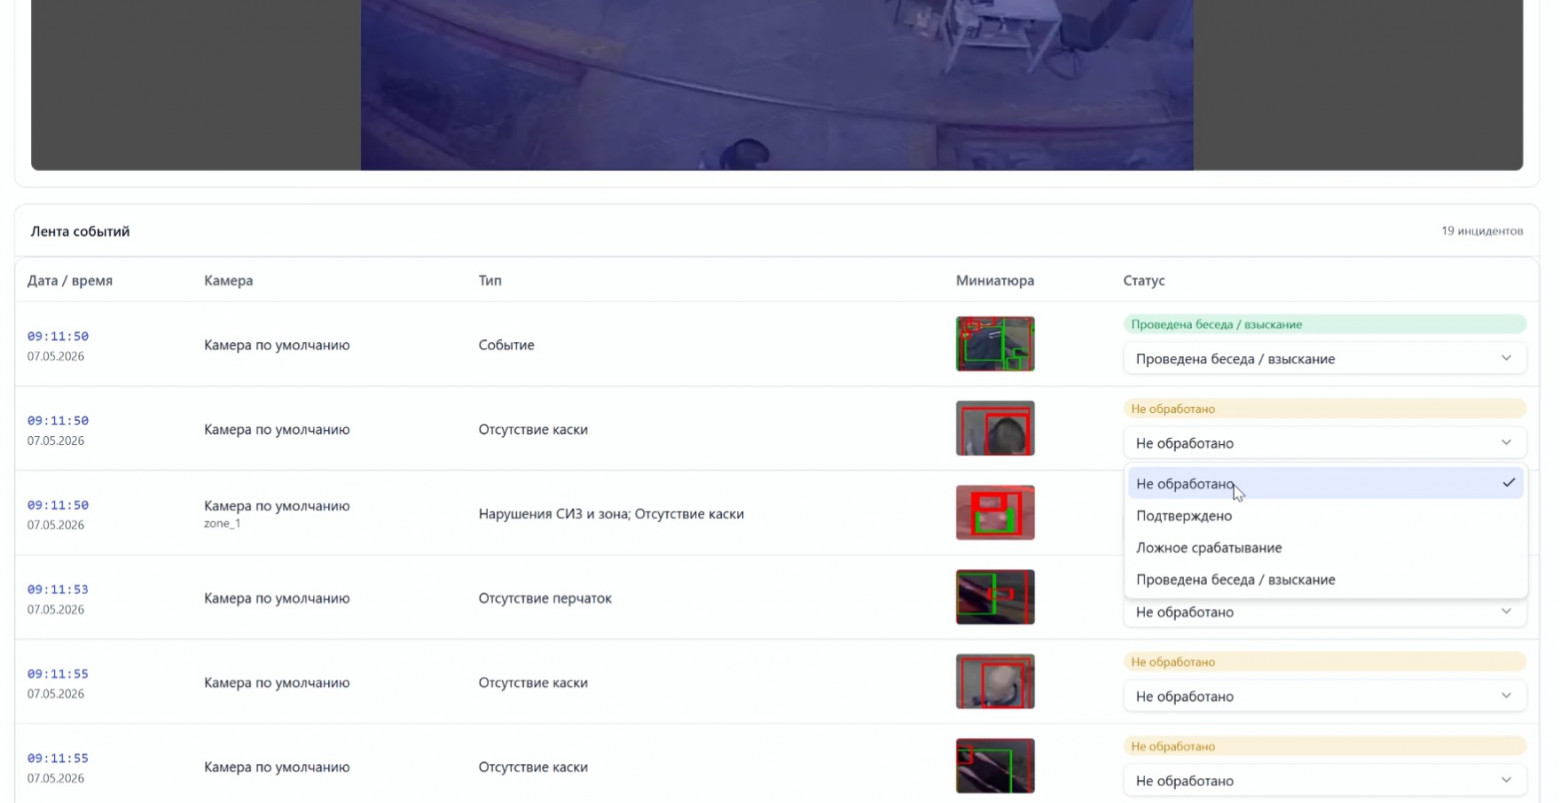The height and width of the screenshot is (803, 1560).
Task: Open status dropdown for first event row
Action: (1325, 358)
